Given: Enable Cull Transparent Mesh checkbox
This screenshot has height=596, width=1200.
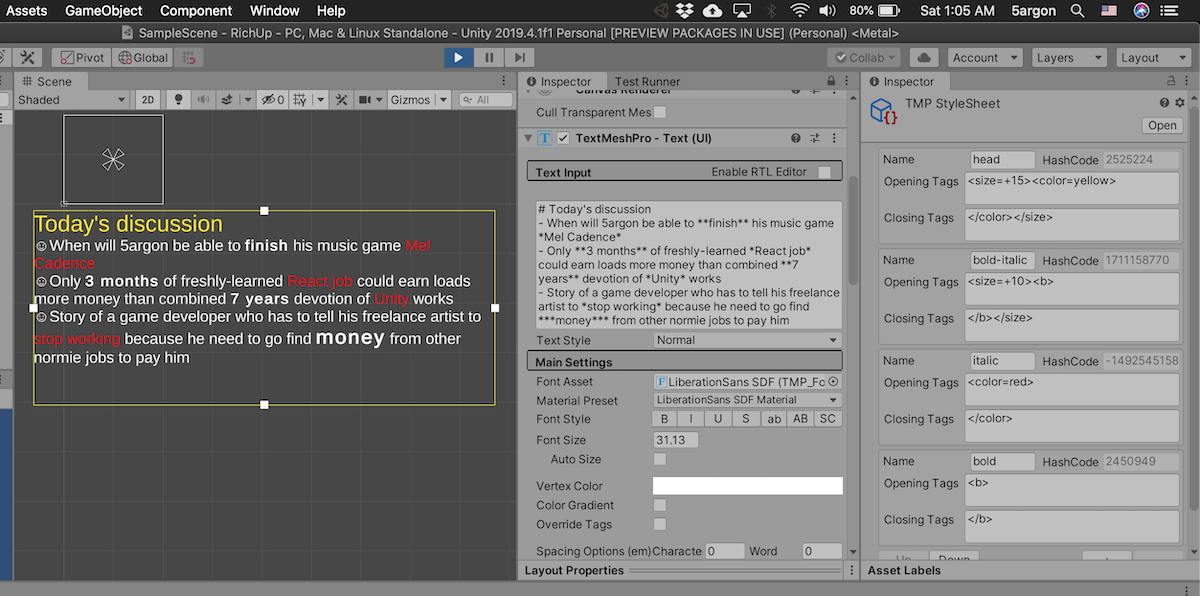Looking at the screenshot, I should pyautogui.click(x=660, y=113).
